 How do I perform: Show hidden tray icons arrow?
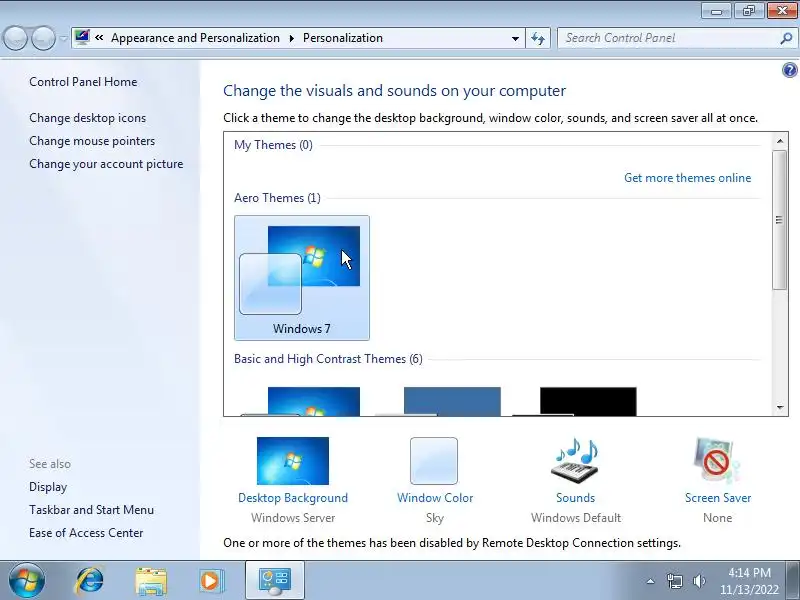(x=651, y=581)
